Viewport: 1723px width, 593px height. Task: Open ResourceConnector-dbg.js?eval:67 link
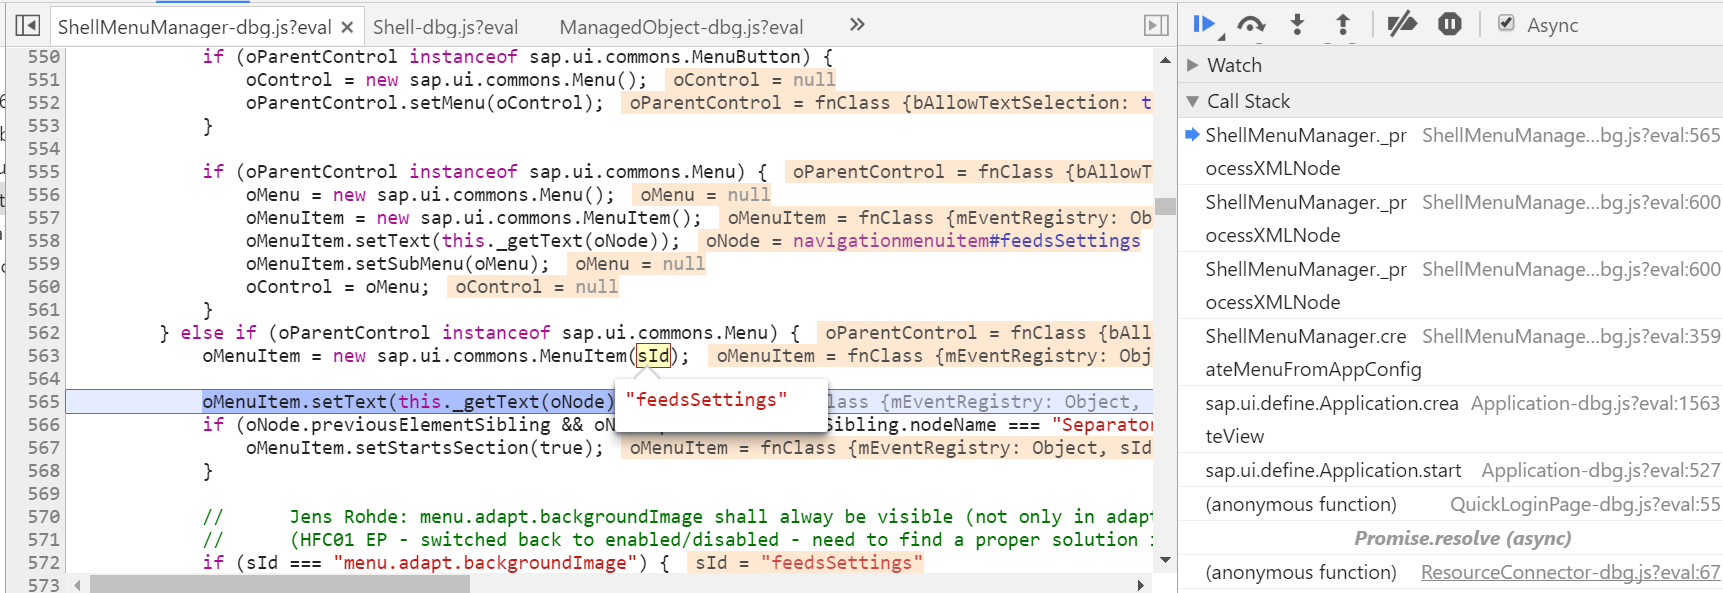click(x=1571, y=572)
